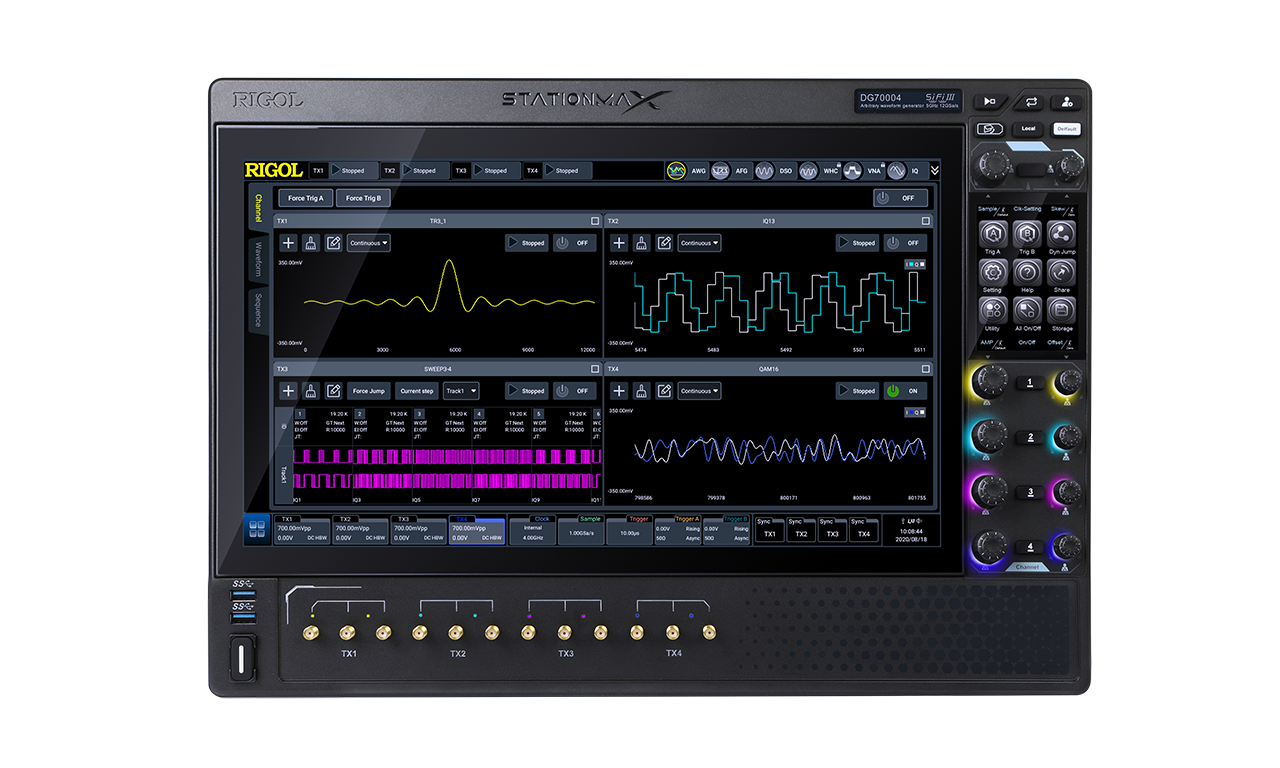The width and height of the screenshot is (1280, 768).
Task: Open the Setting gear key
Action: [992, 272]
